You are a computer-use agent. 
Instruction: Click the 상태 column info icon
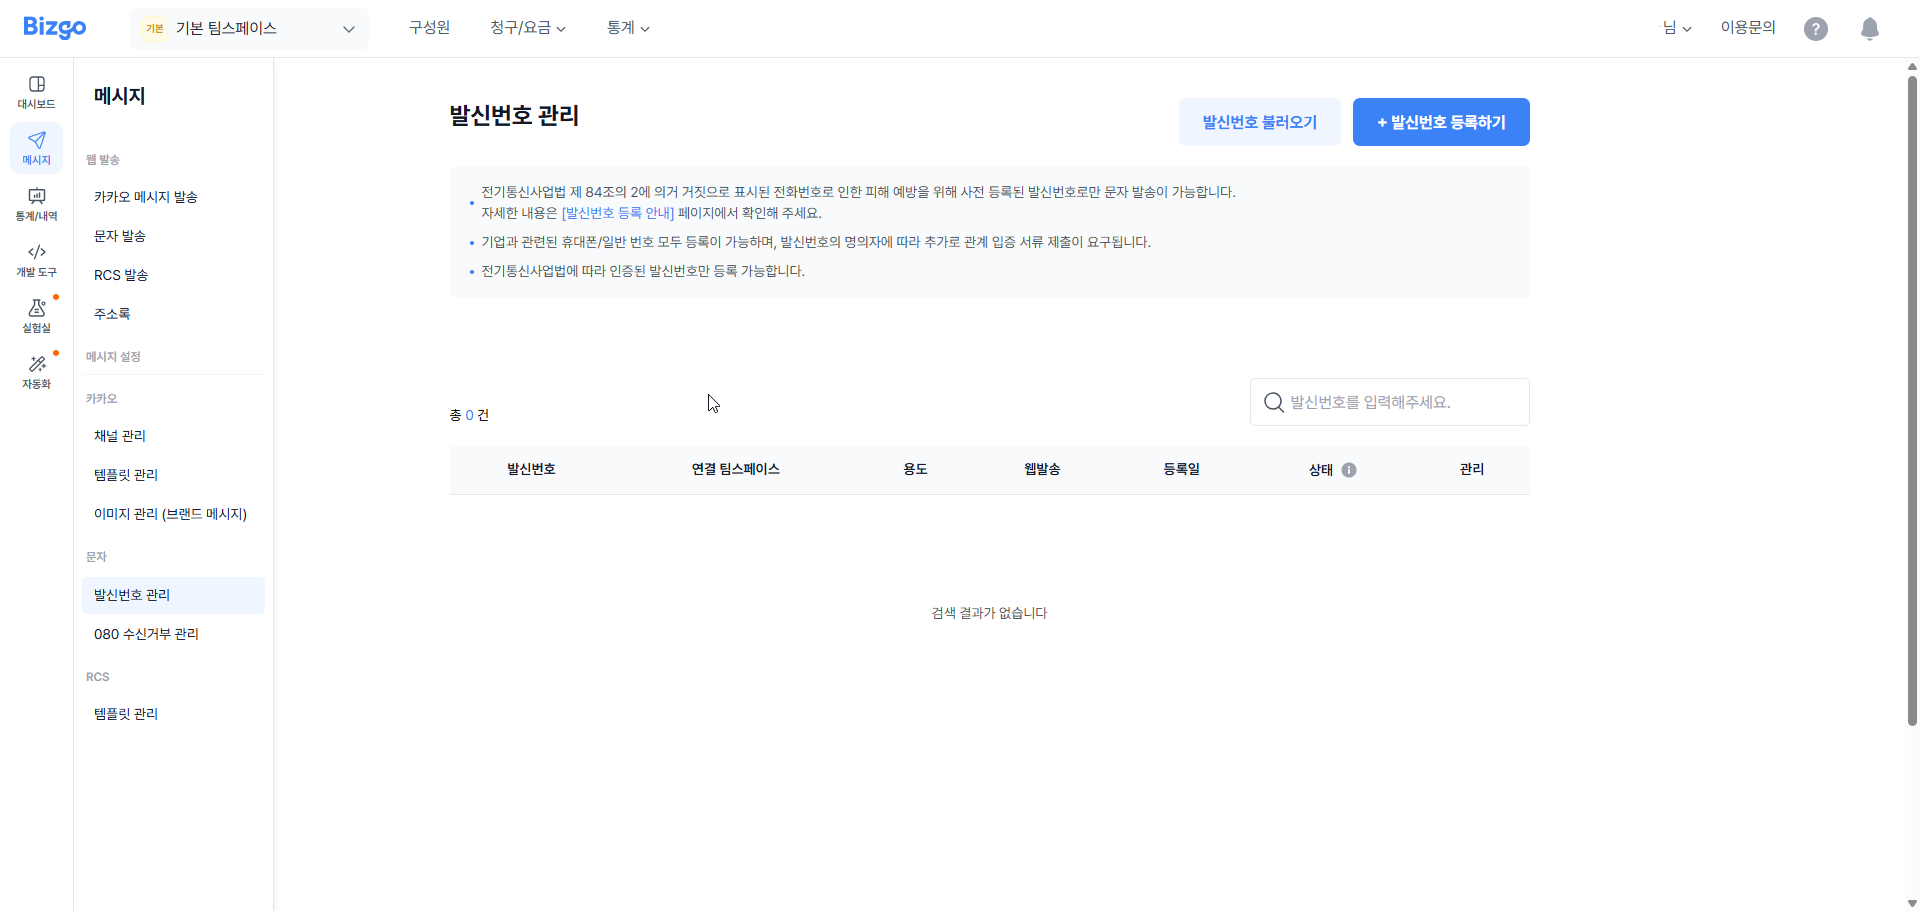coord(1351,470)
